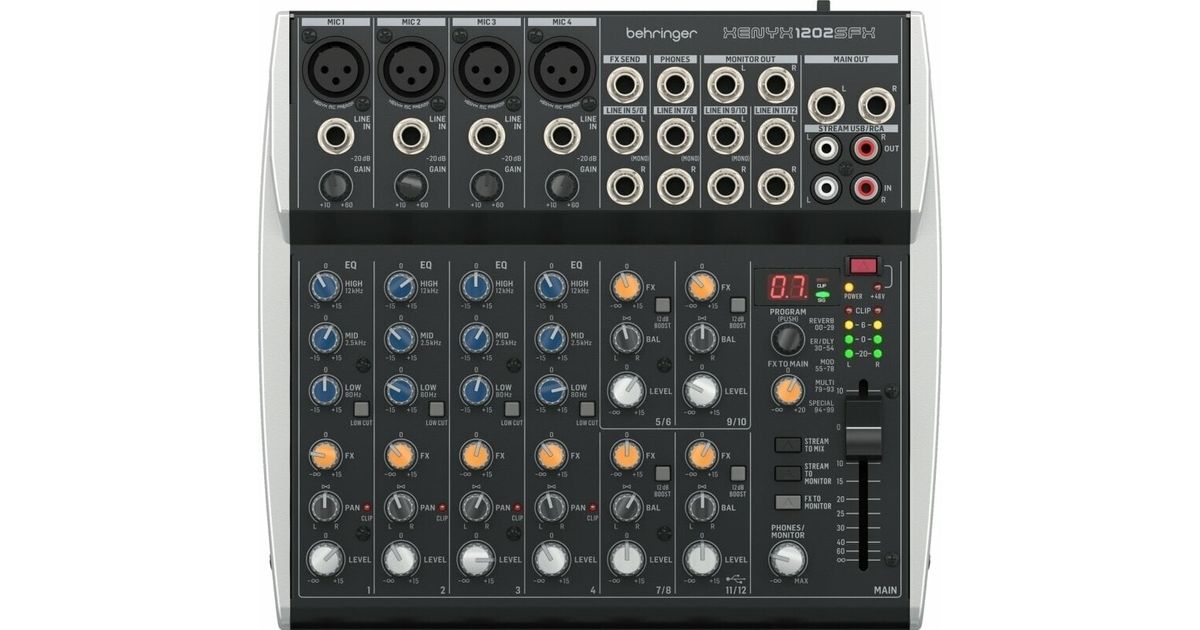The height and width of the screenshot is (630, 1200).
Task: Click the MIC 4 XLR input jack
Action: (563, 69)
